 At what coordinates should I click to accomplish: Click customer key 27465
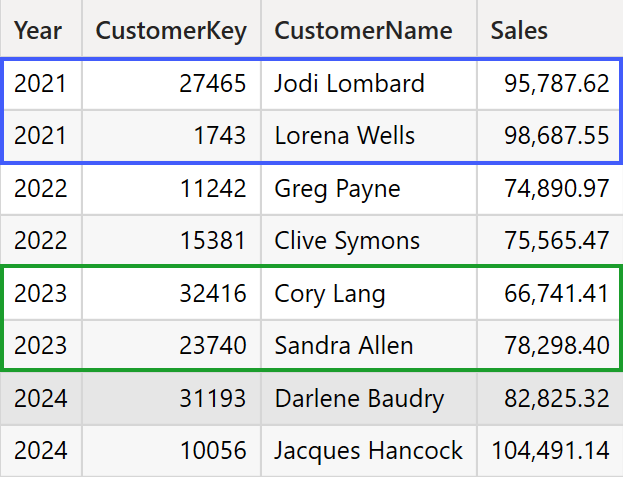[x=212, y=83]
